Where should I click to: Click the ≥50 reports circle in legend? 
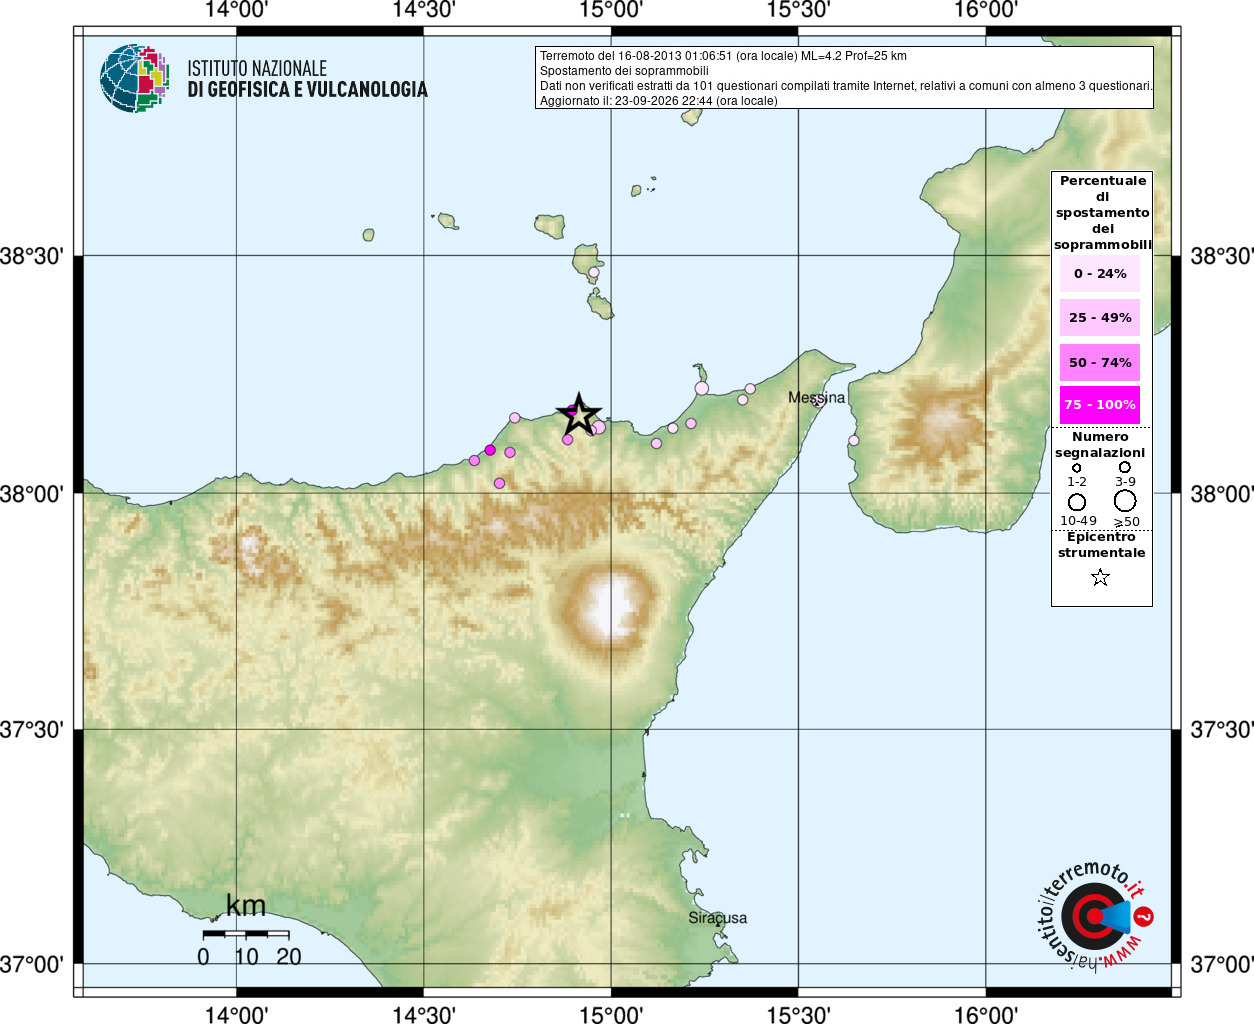tap(1125, 500)
